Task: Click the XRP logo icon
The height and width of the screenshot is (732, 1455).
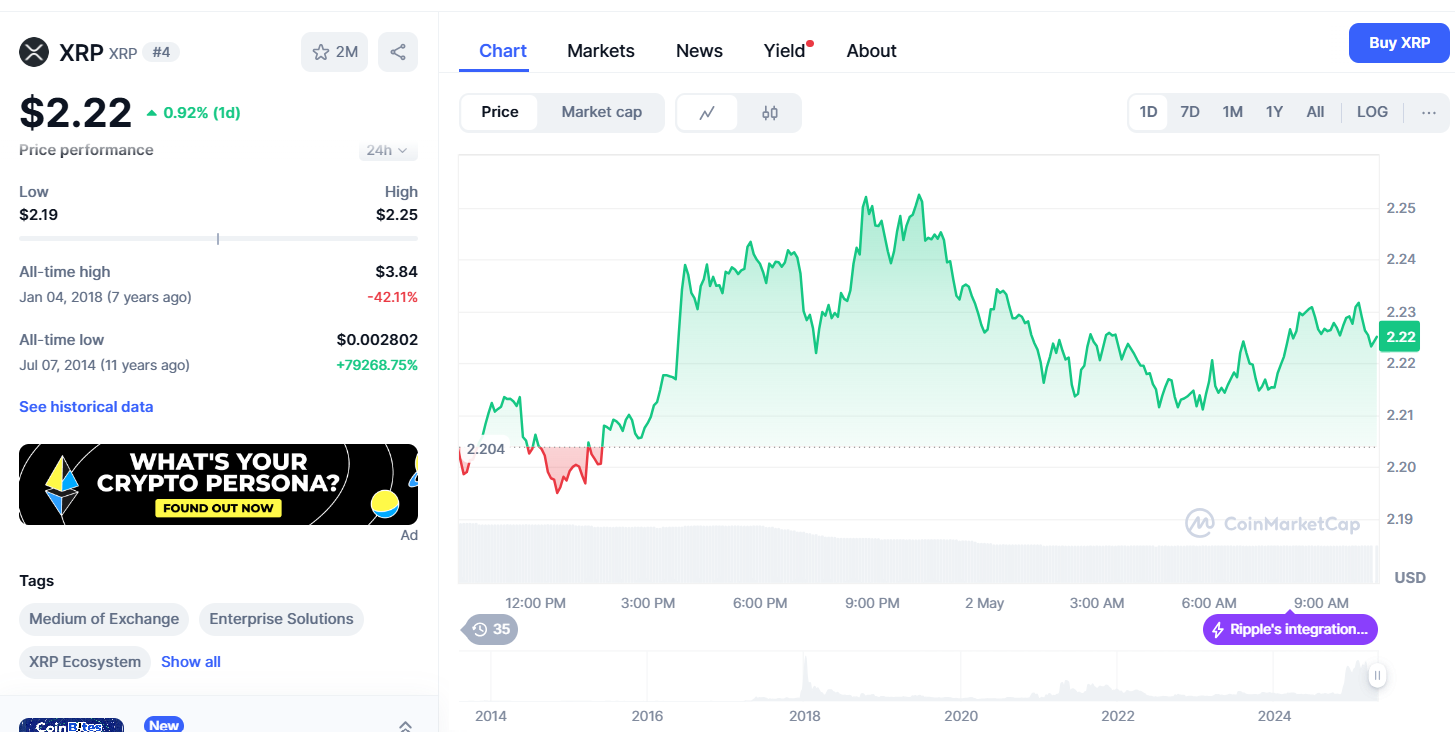Action: pos(34,52)
